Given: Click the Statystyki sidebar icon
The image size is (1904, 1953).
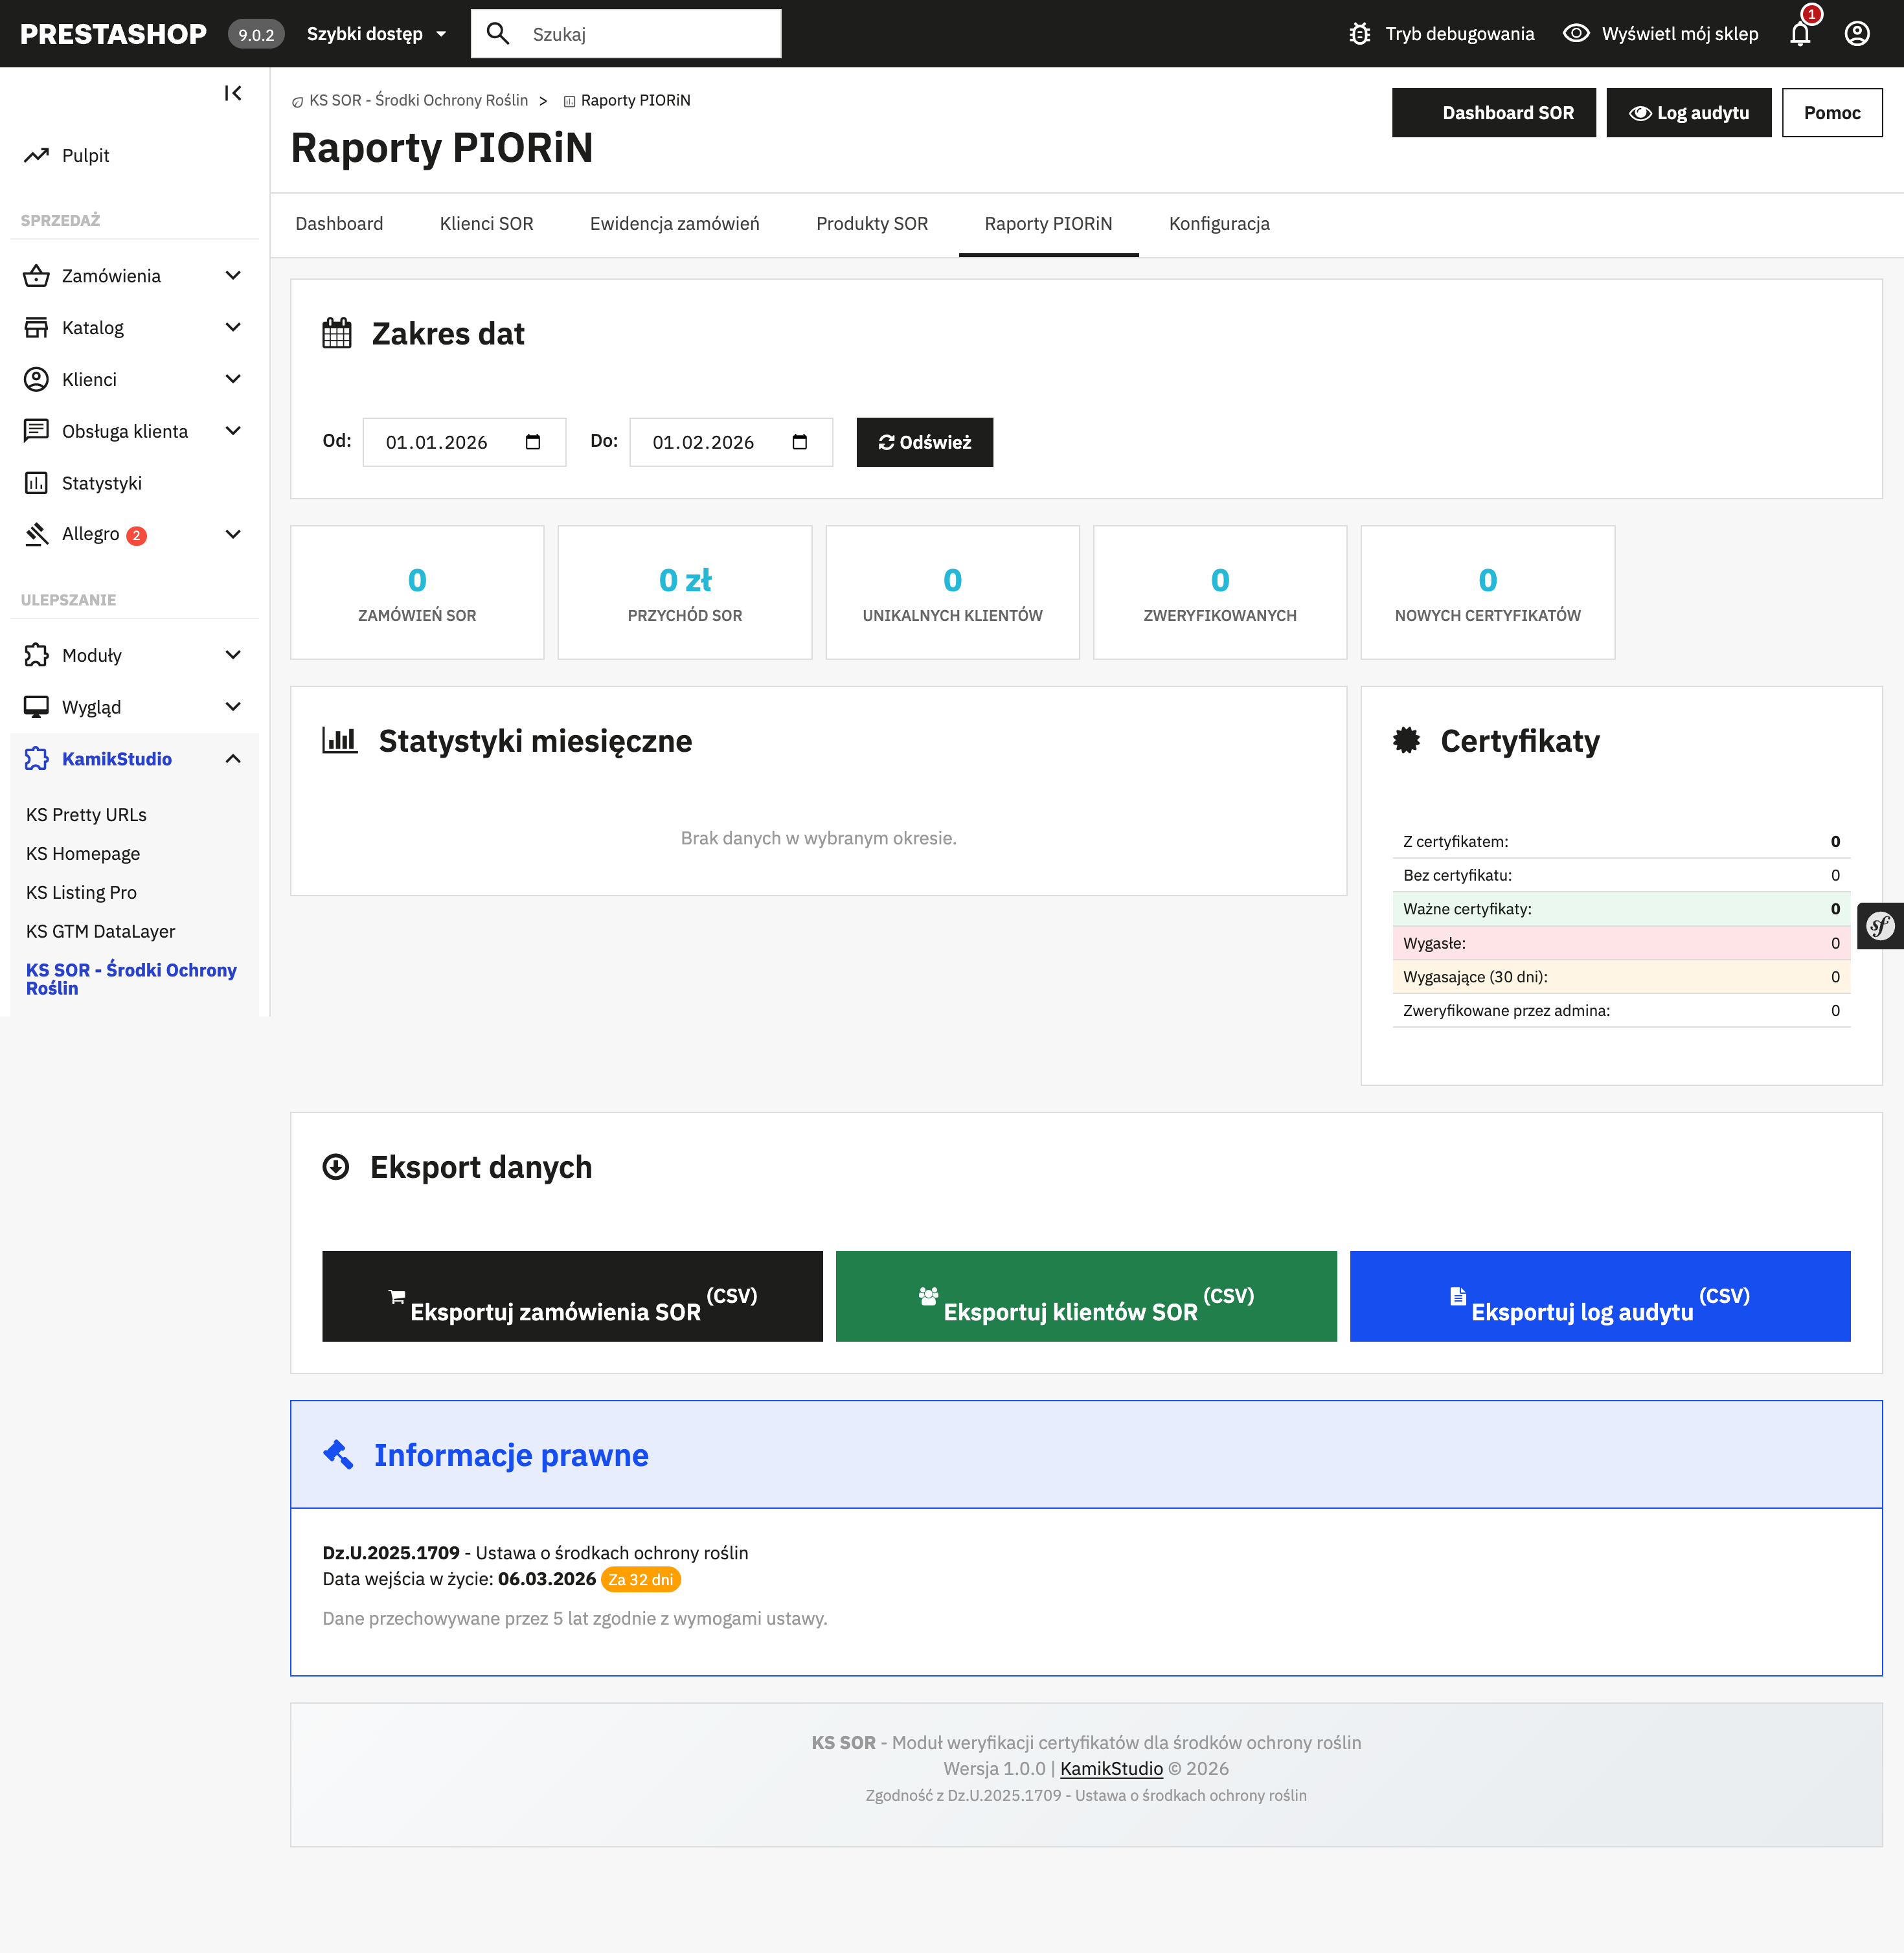Looking at the screenshot, I should click(36, 483).
